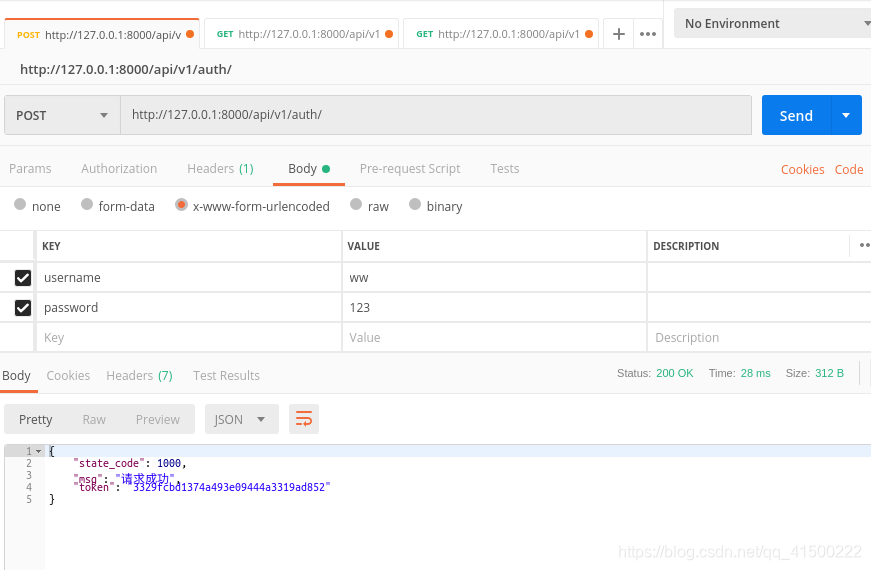Click the Send button
The width and height of the screenshot is (871, 570).
coord(796,116)
